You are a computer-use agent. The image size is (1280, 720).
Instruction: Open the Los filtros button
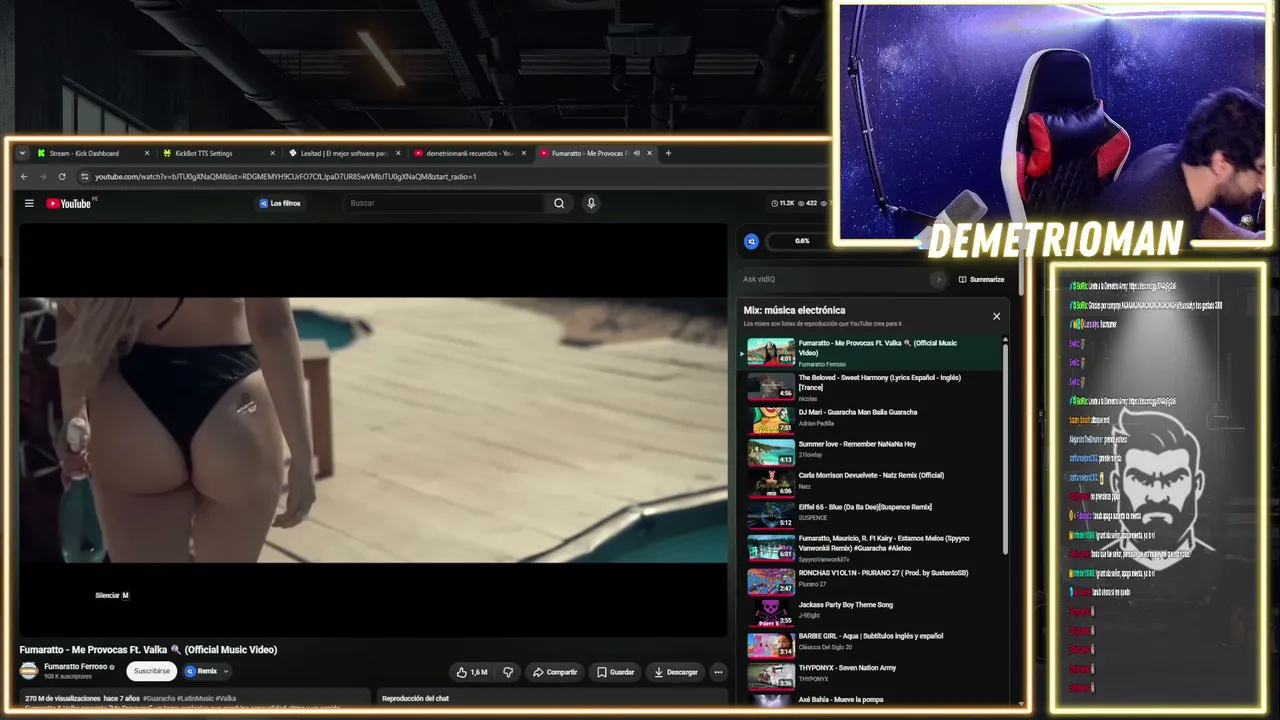pos(280,203)
